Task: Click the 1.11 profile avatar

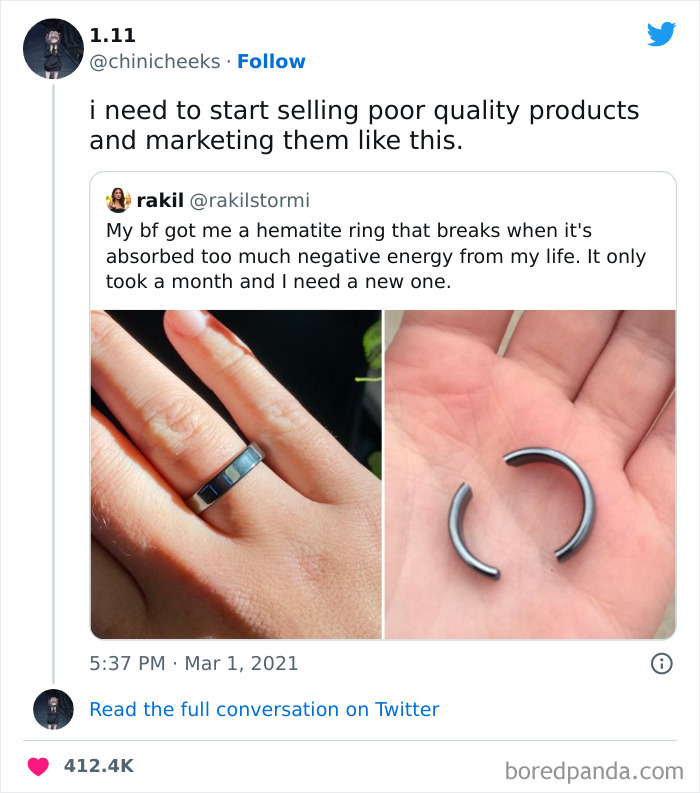Action: point(52,49)
